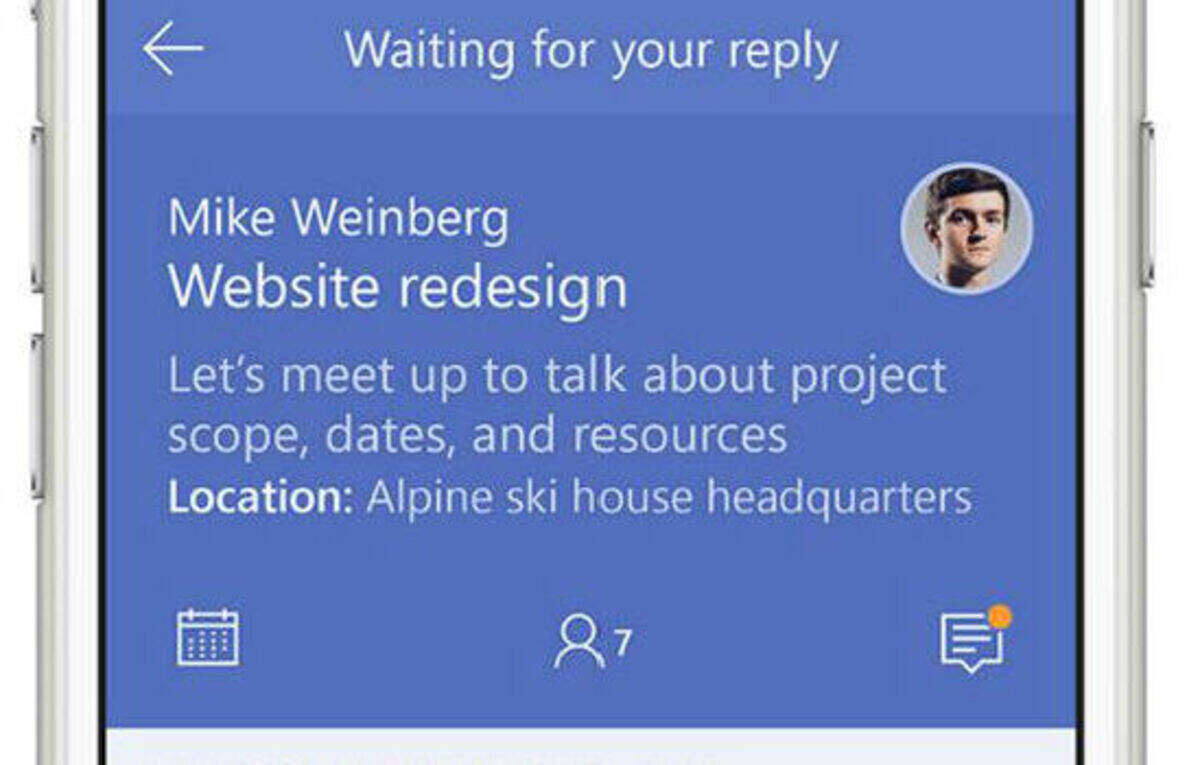Tap the orange notification dot on comments
Screen dimensions: 1200x765
(998, 616)
